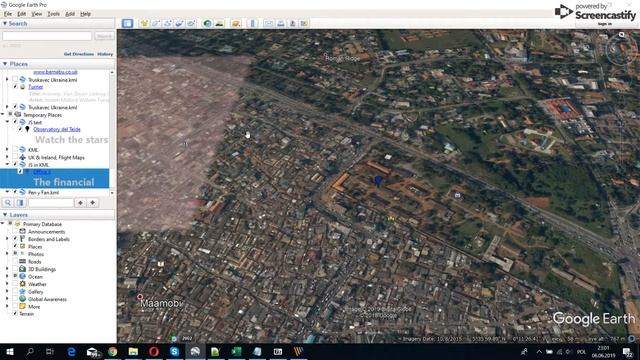
Task: Expand the Global Awareness layer group
Action: tap(7, 299)
